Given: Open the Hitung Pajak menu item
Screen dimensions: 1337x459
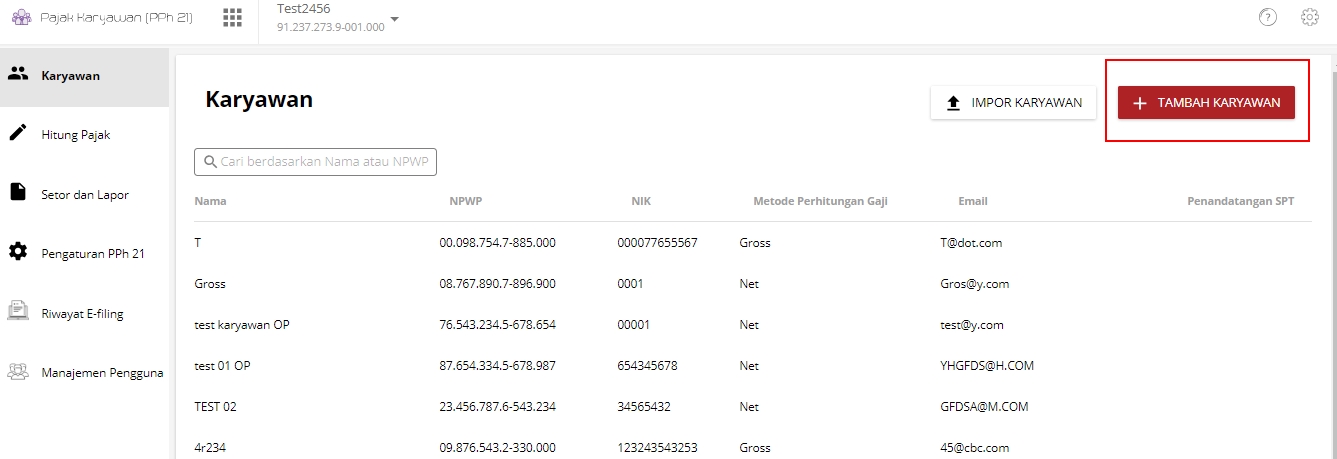Looking at the screenshot, I should tap(84, 135).
